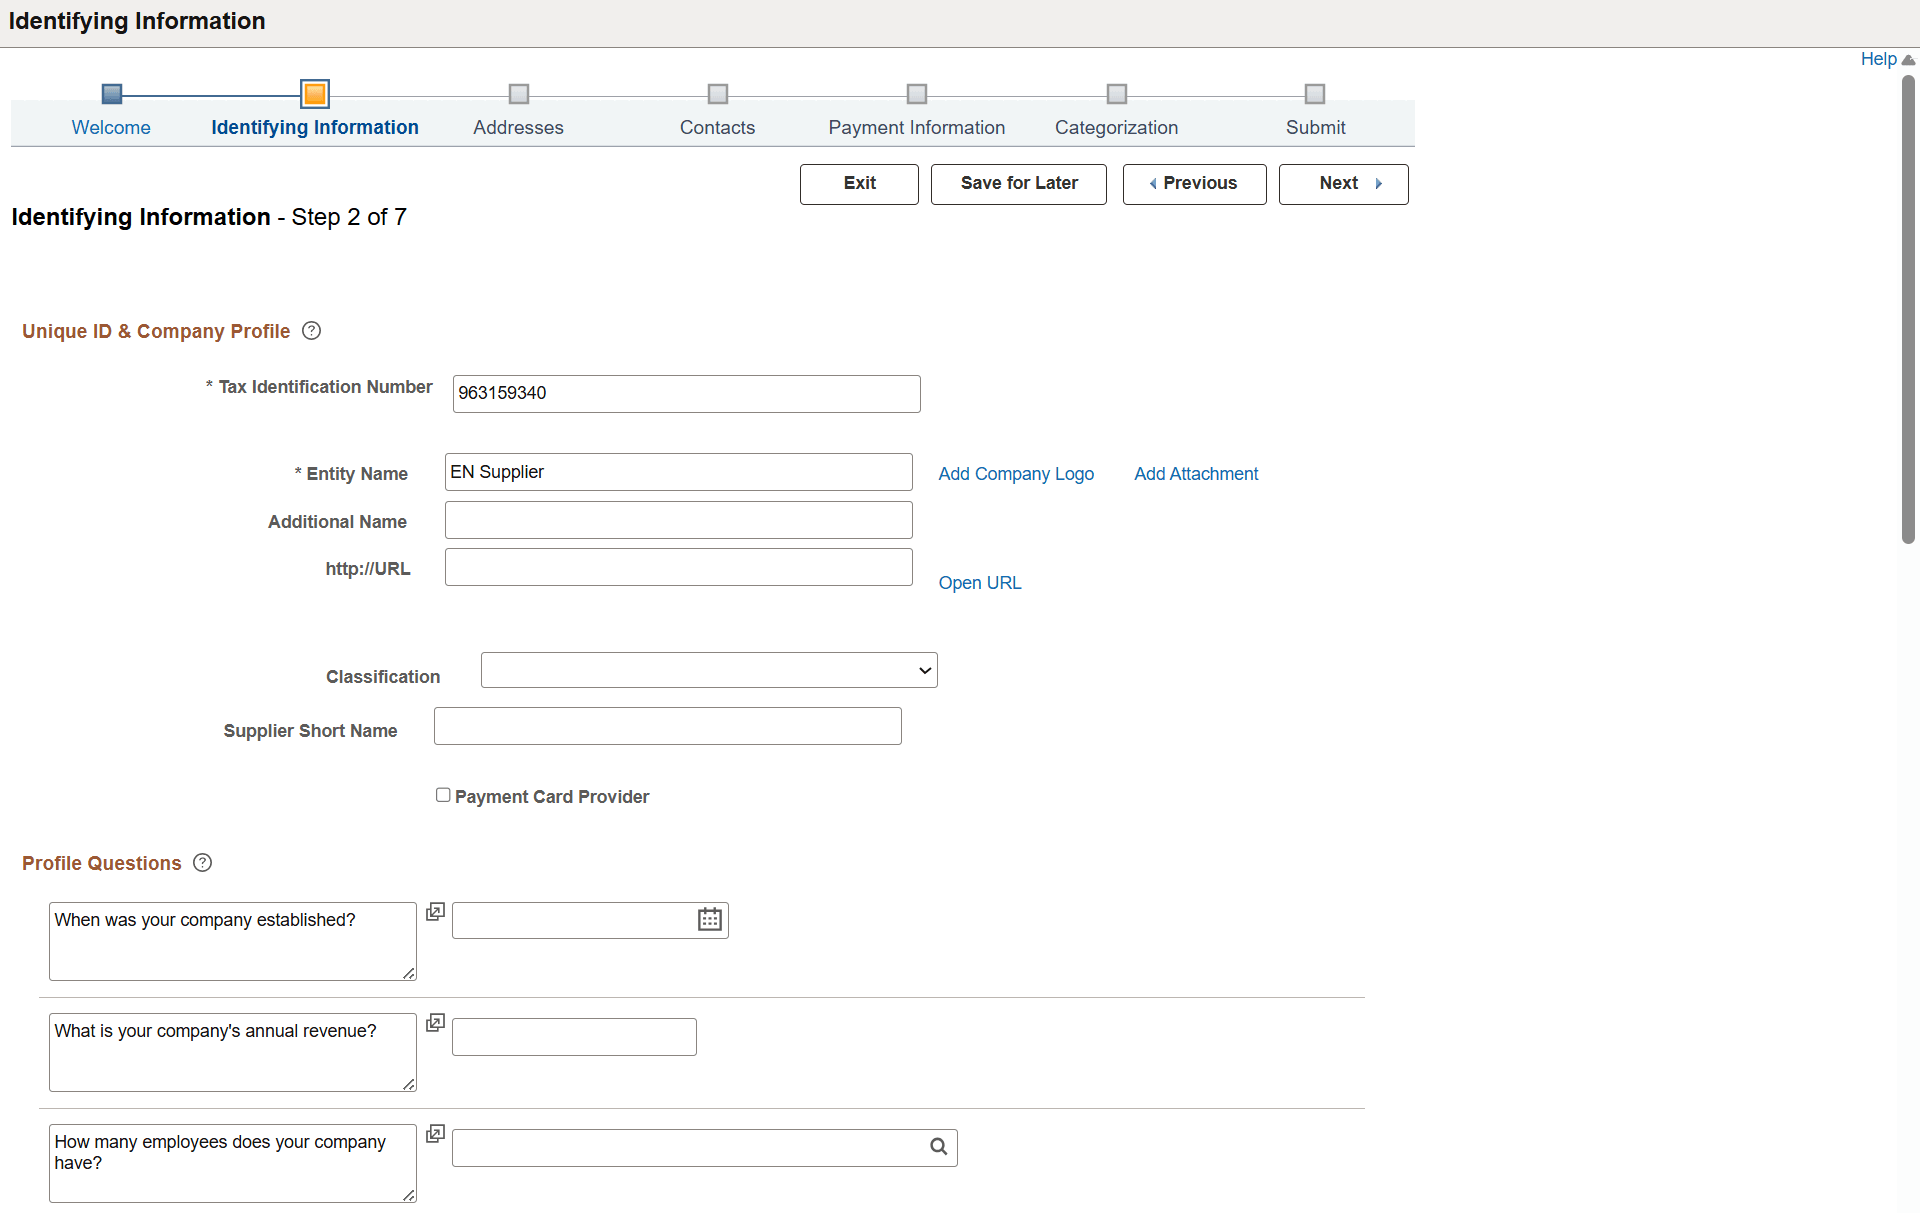This screenshot has width=1920, height=1213.
Task: Open the popup icon beside the annual revenue question
Action: [435, 1022]
